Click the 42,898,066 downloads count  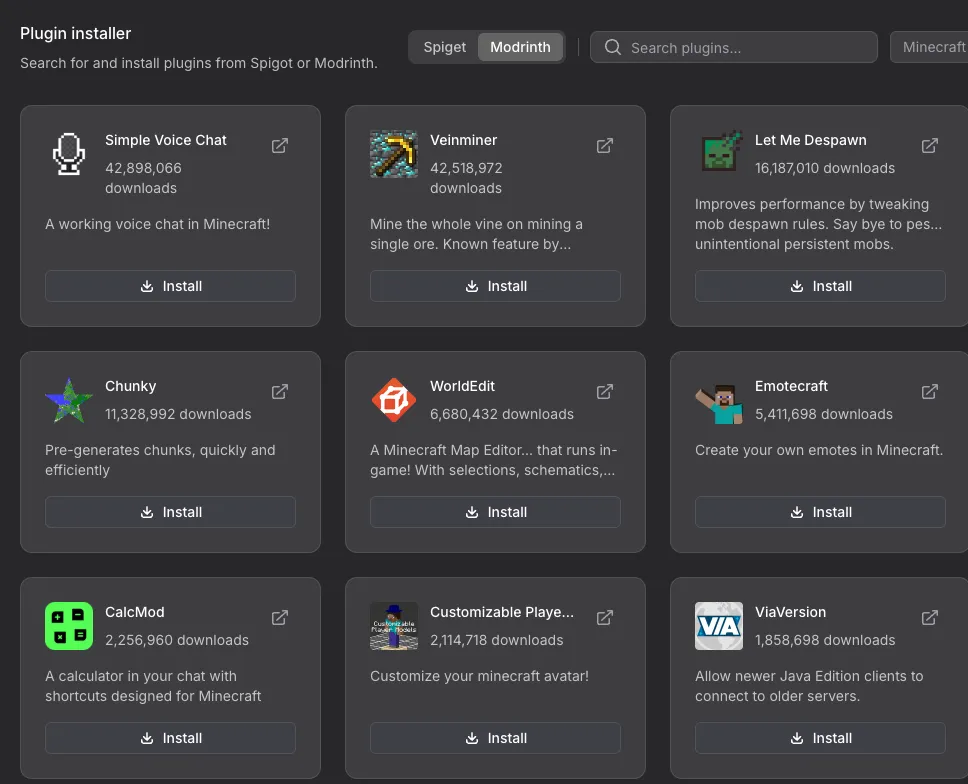(x=143, y=178)
